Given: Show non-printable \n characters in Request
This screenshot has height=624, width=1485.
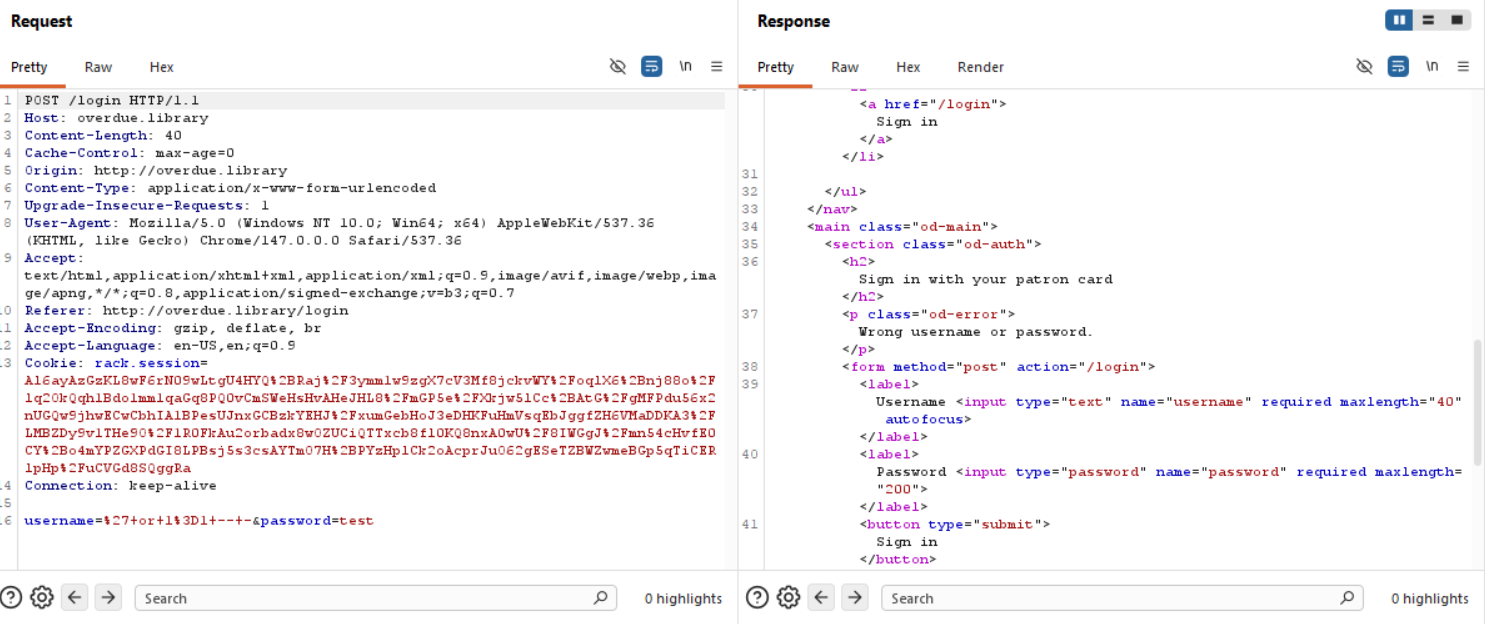Looking at the screenshot, I should (685, 67).
